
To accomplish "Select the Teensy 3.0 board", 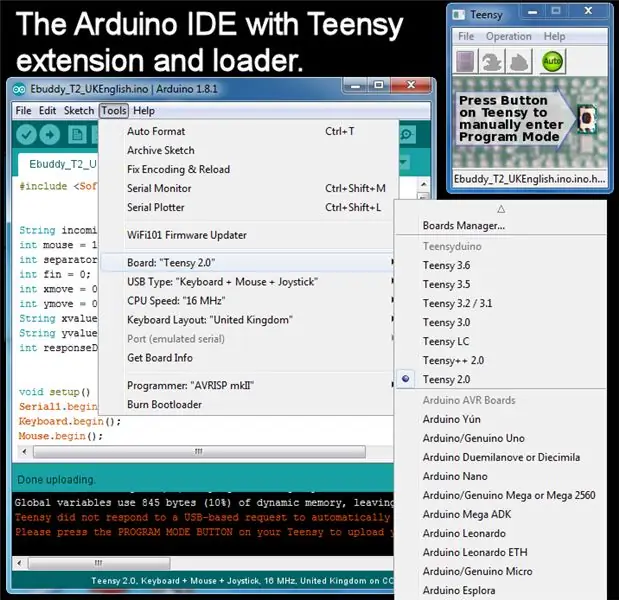I will (501, 322).
